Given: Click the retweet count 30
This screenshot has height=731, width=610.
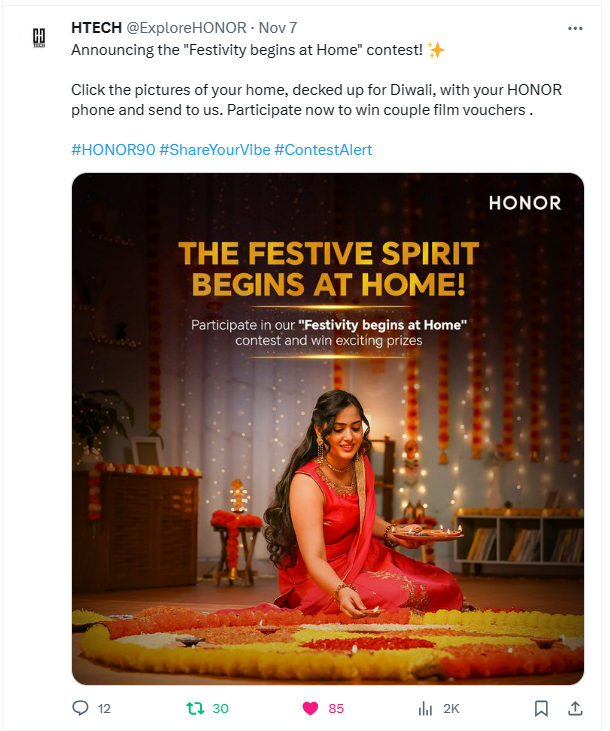Looking at the screenshot, I should pos(220,709).
